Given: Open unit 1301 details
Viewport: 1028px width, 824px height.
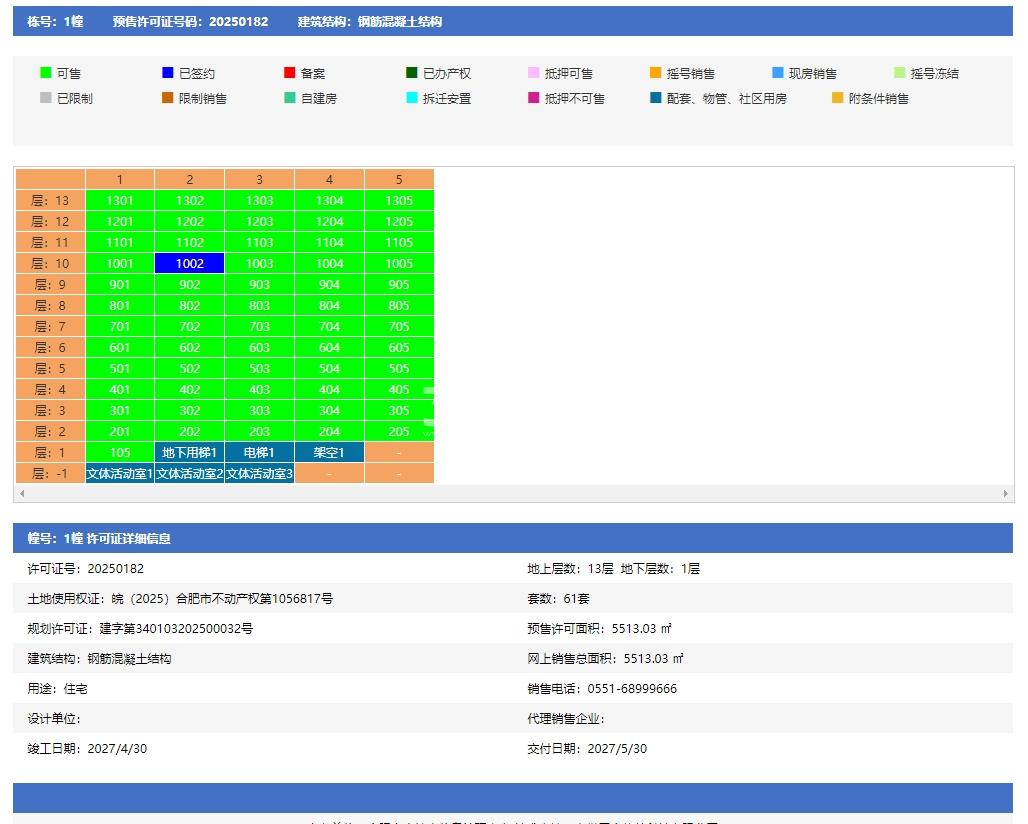Looking at the screenshot, I should [x=119, y=201].
